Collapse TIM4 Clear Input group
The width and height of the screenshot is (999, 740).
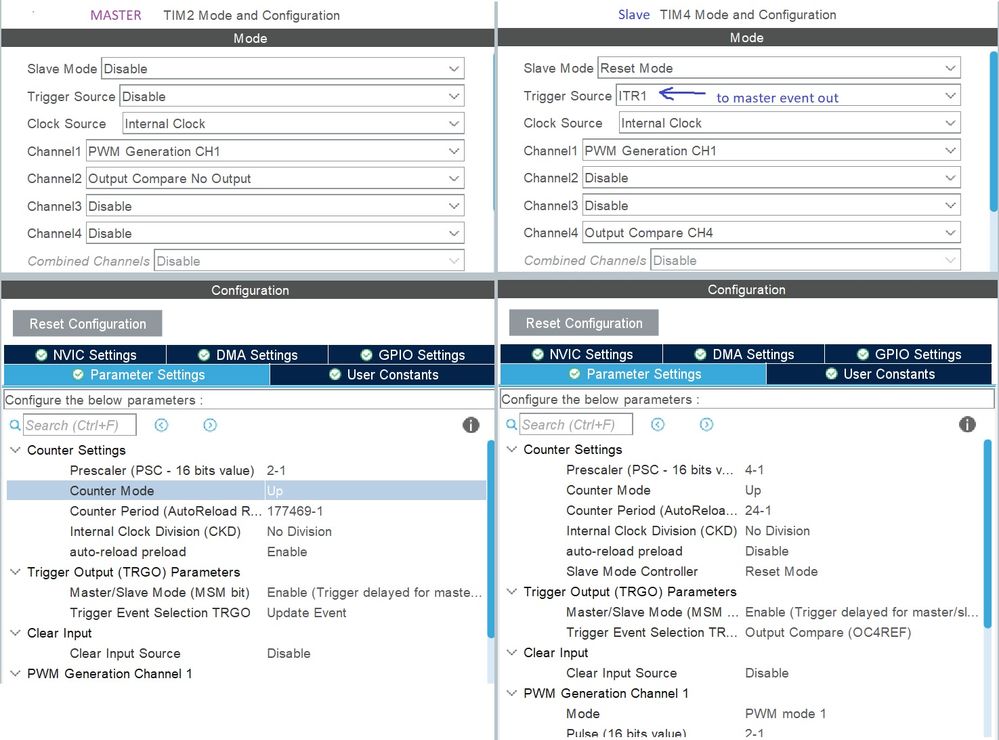tap(512, 653)
